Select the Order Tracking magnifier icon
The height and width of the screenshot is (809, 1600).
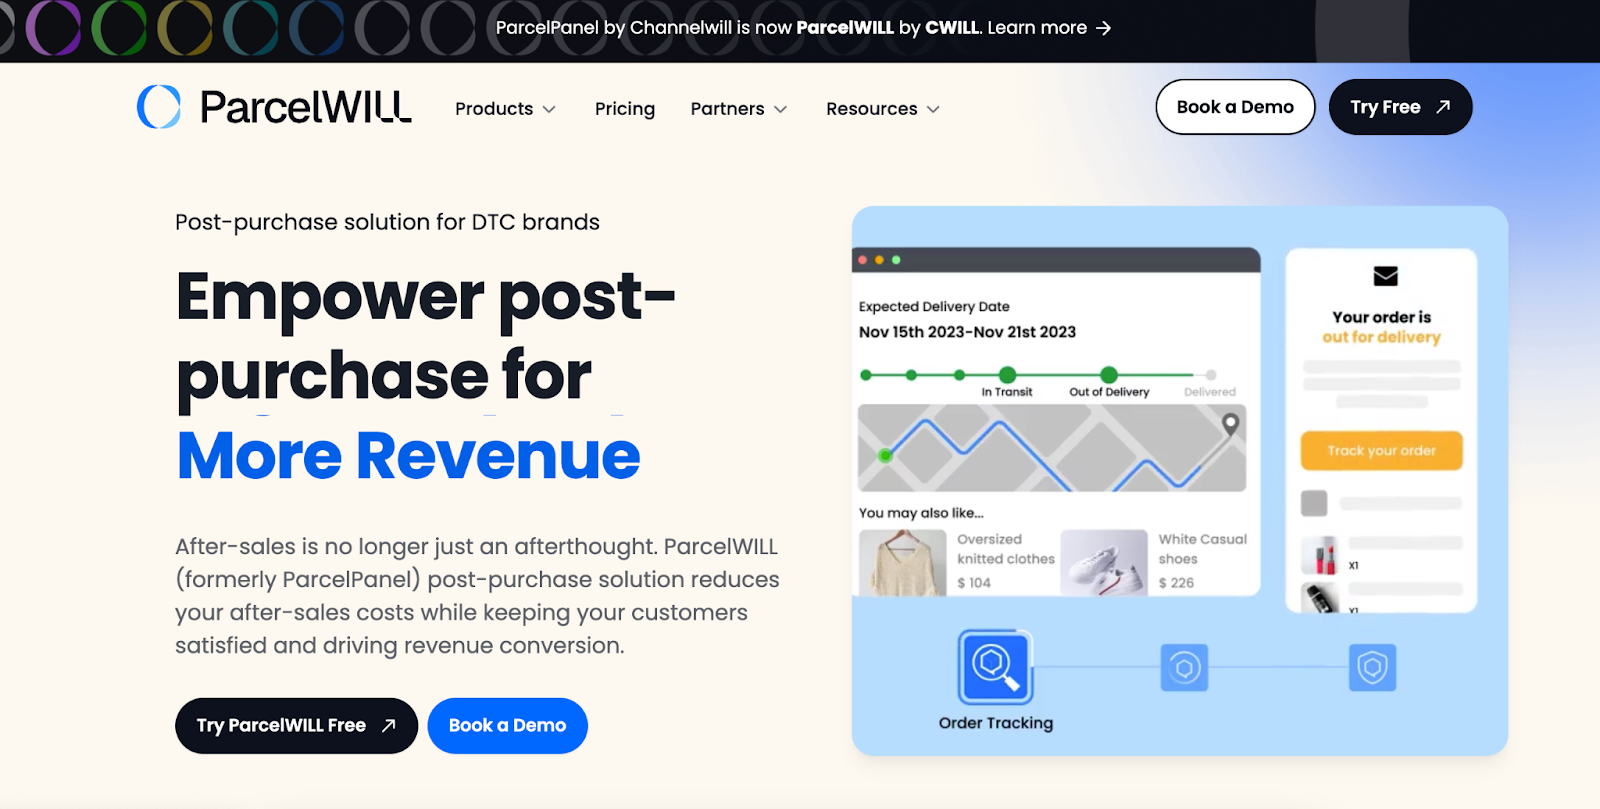click(995, 667)
